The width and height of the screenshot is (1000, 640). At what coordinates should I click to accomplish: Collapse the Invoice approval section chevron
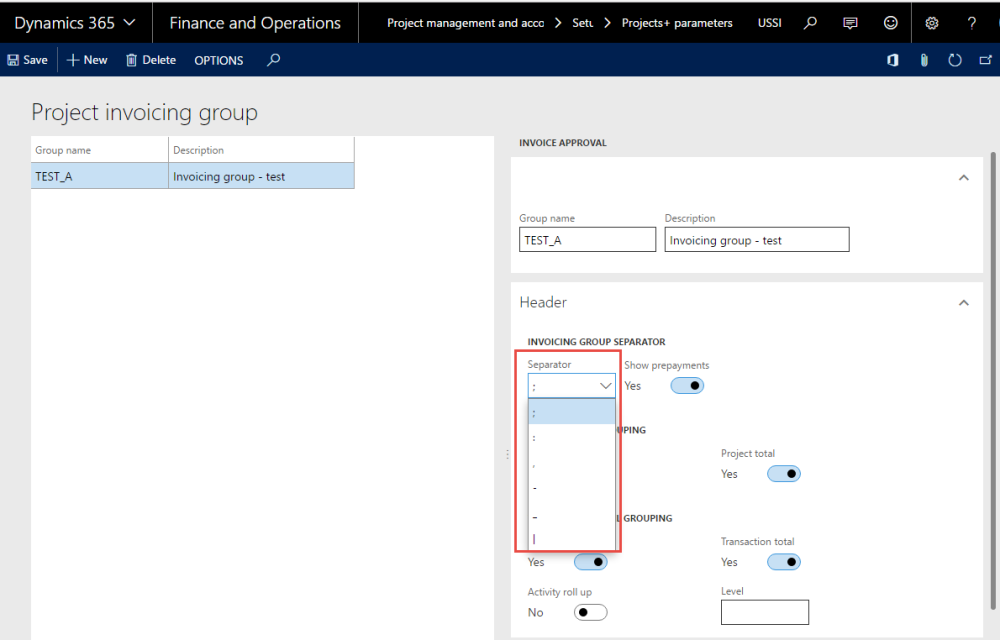963,176
